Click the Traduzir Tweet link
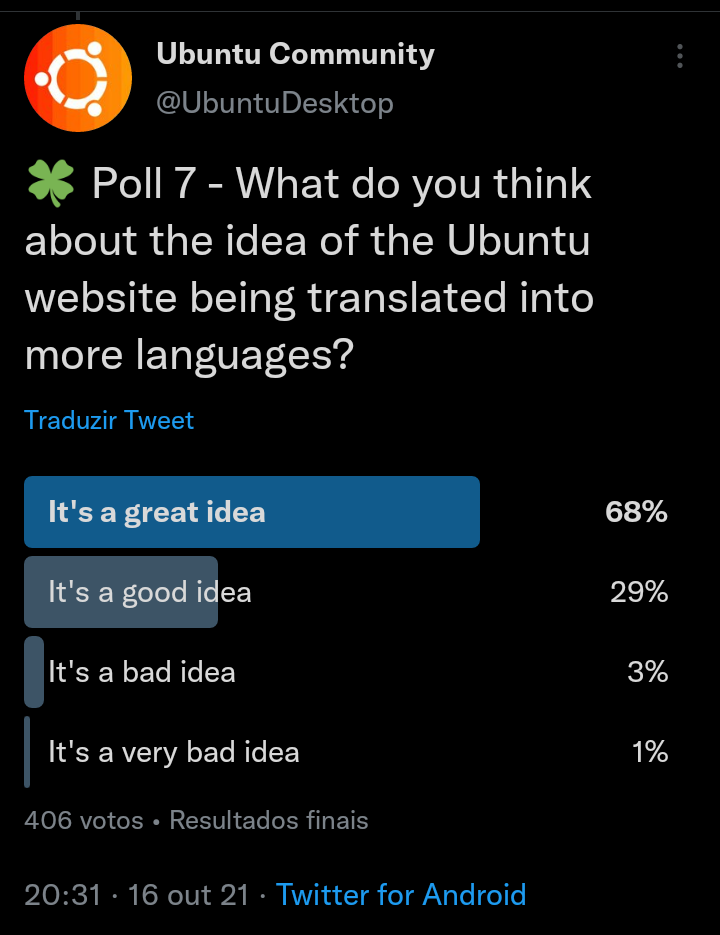Image resolution: width=720 pixels, height=935 pixels. click(x=109, y=420)
